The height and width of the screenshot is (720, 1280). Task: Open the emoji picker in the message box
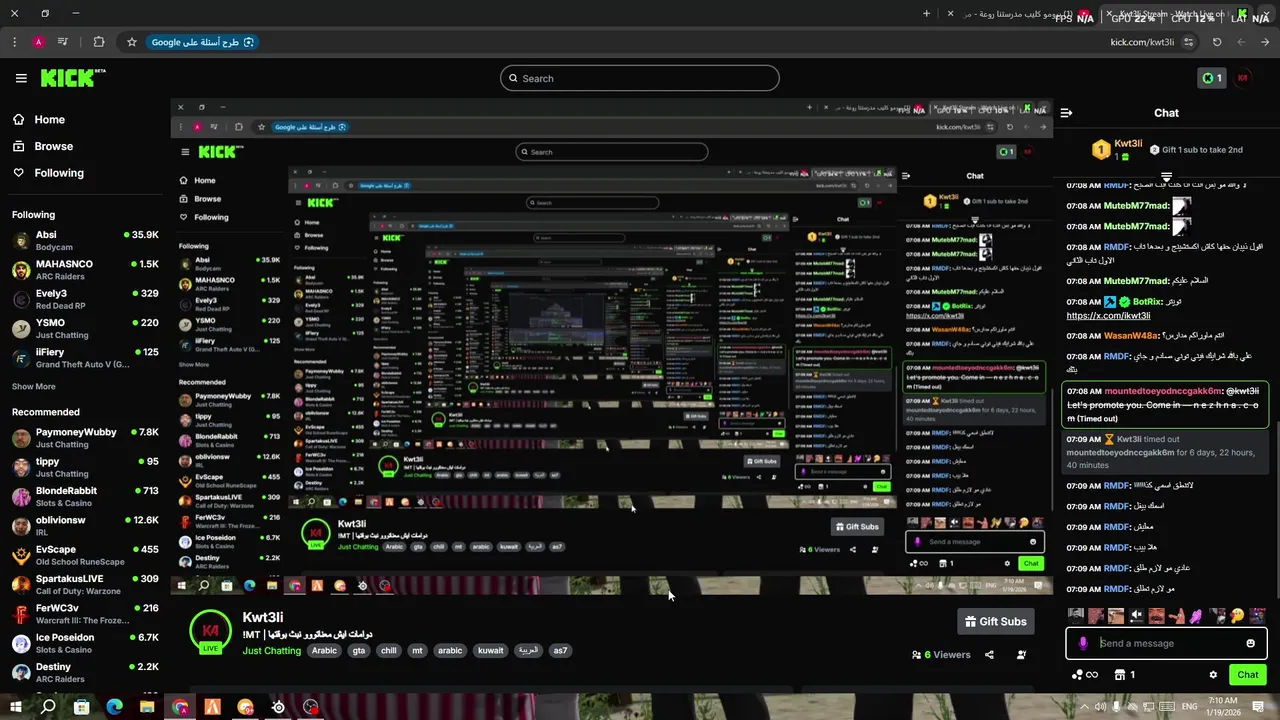(x=1250, y=643)
